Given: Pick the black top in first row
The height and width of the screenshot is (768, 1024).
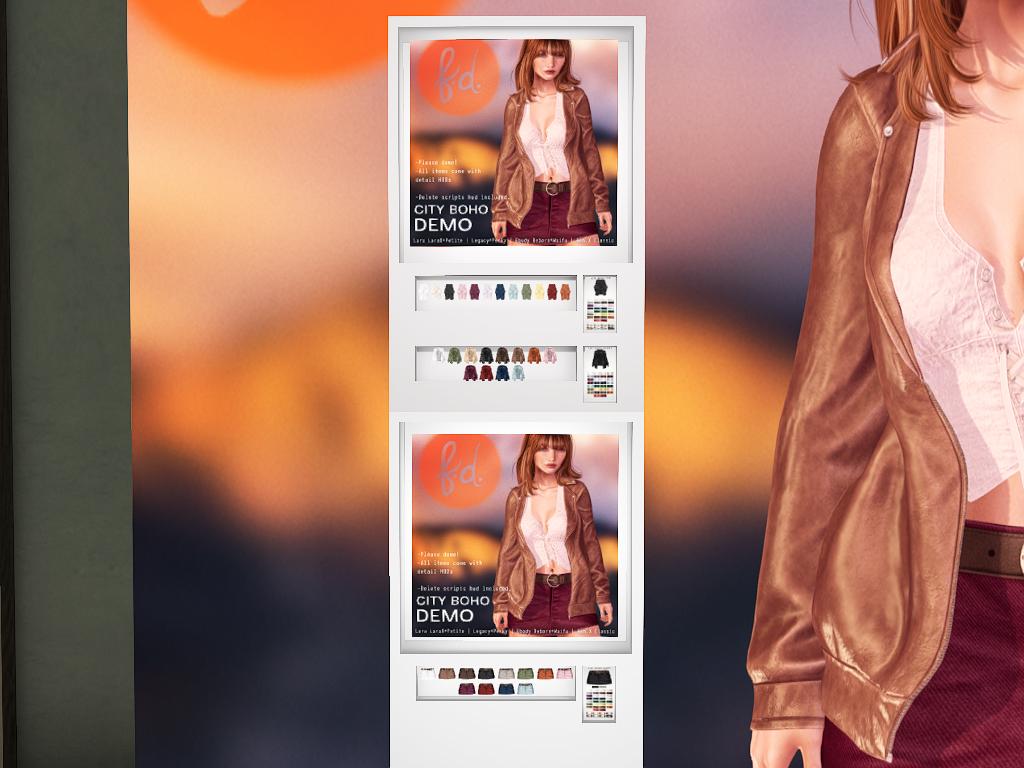Looking at the screenshot, I should coord(449,292).
